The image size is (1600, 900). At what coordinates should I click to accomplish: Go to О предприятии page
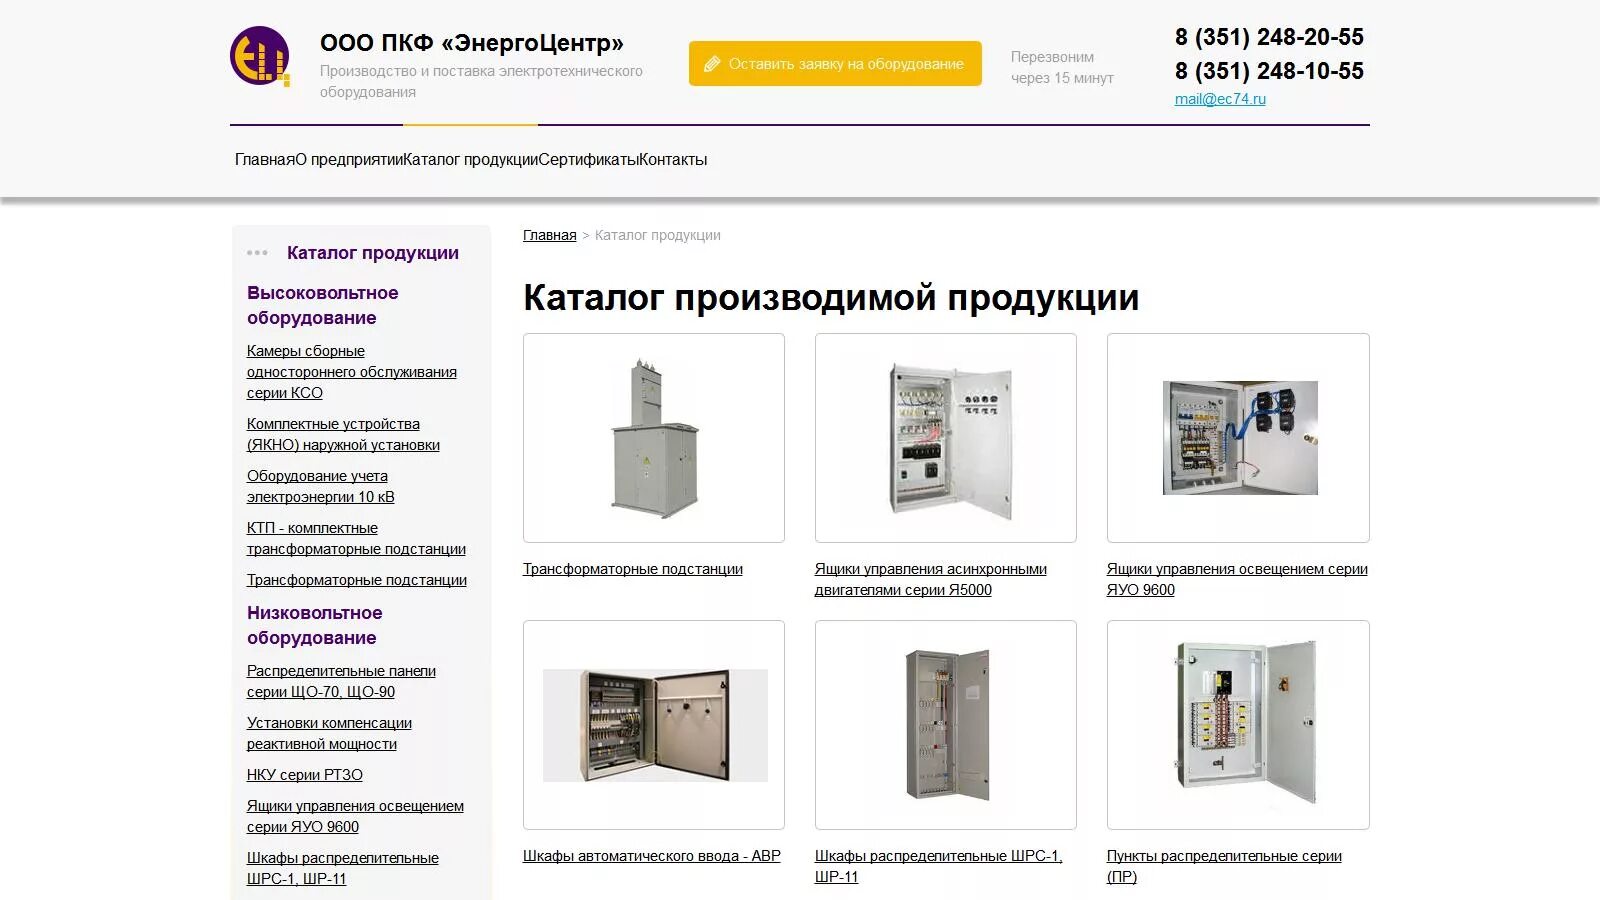349,160
